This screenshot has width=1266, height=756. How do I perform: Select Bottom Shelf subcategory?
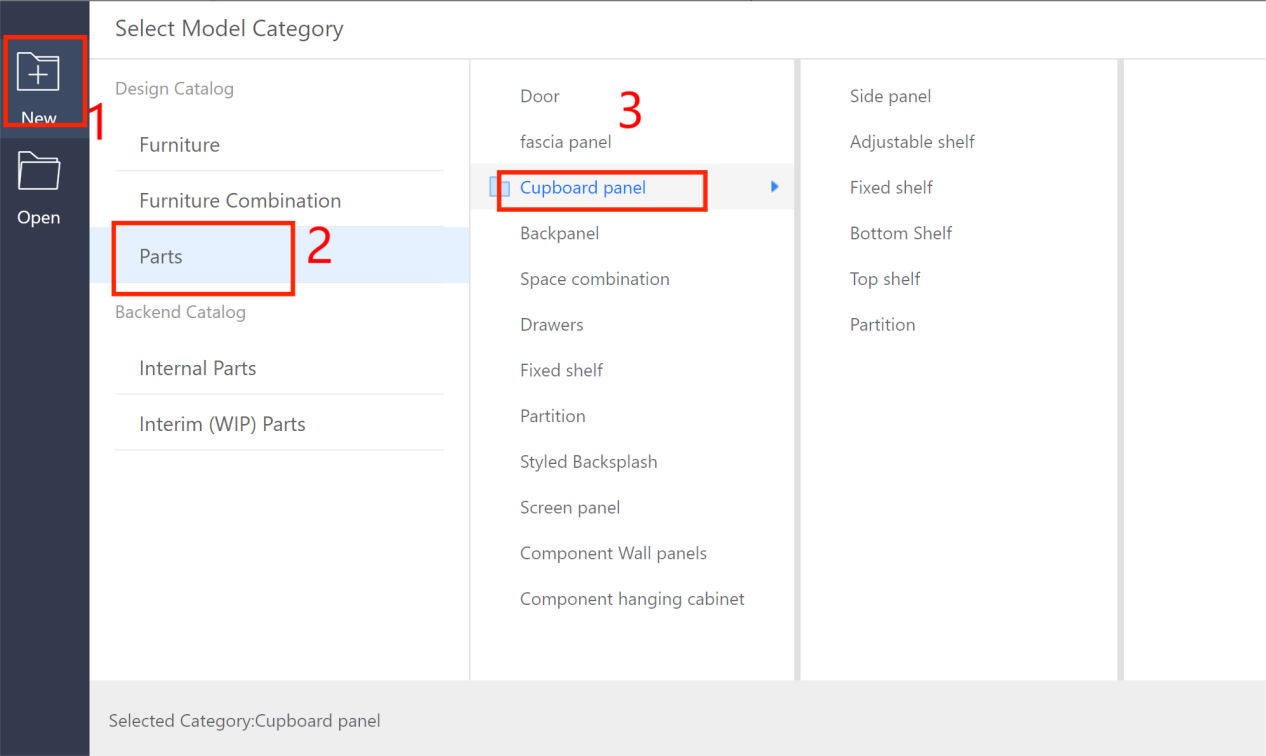coord(901,234)
